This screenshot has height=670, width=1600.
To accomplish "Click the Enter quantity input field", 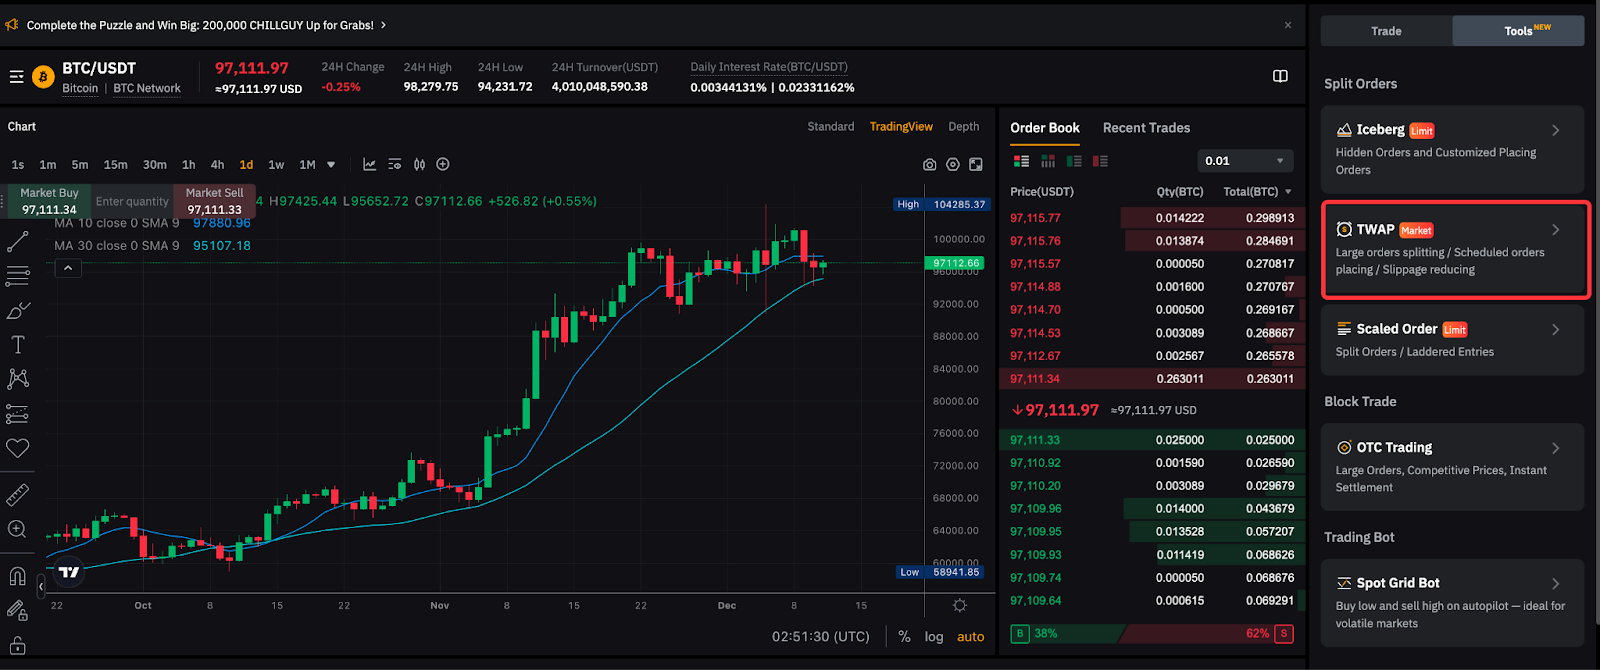I will (x=132, y=202).
